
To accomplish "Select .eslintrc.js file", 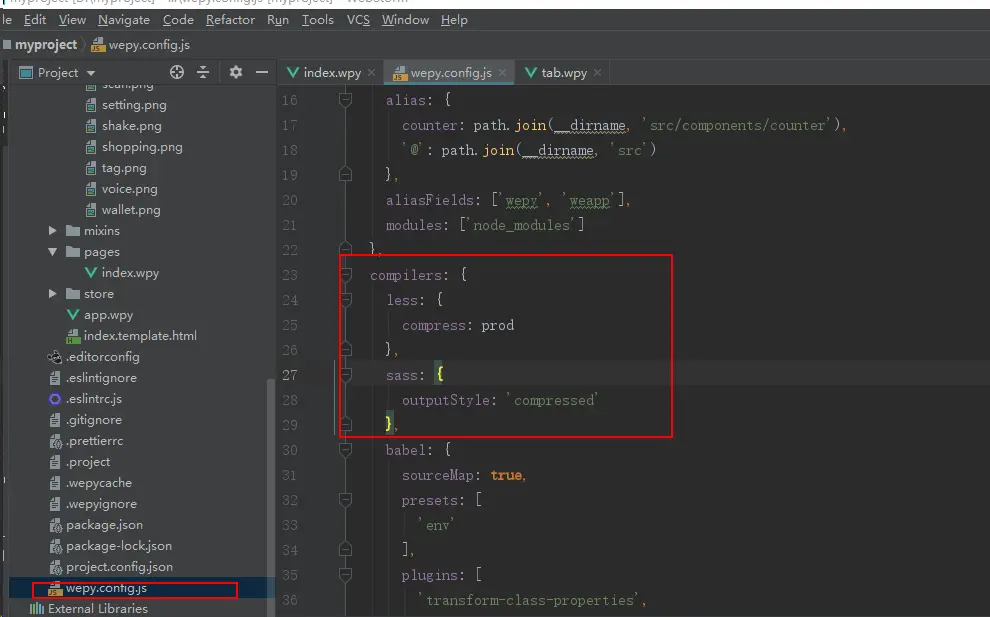I will point(94,398).
